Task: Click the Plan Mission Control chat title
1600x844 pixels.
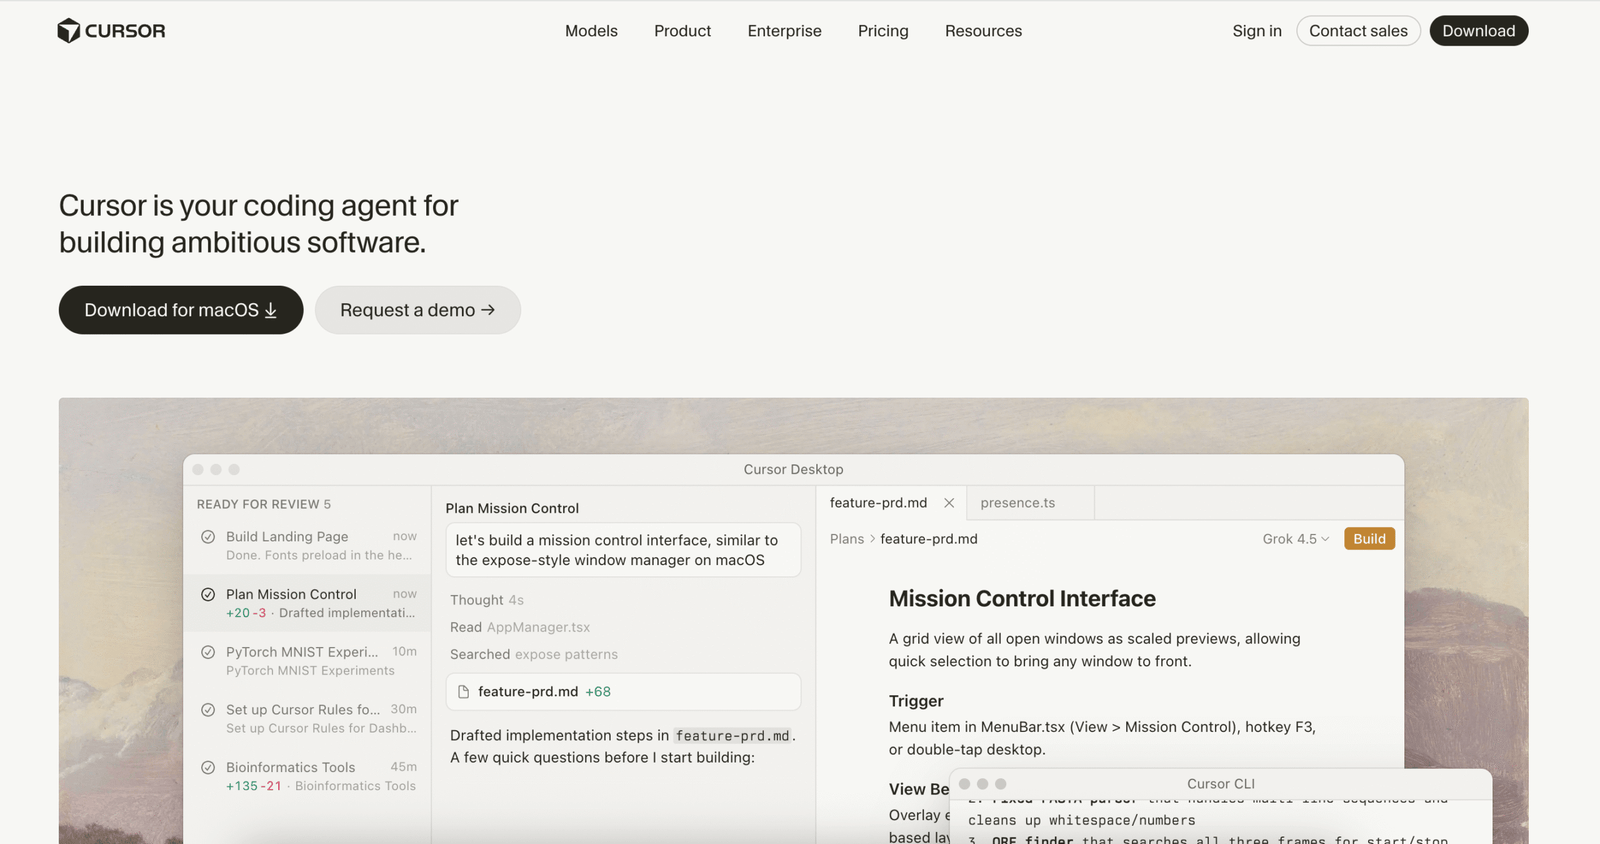Action: [x=512, y=508]
